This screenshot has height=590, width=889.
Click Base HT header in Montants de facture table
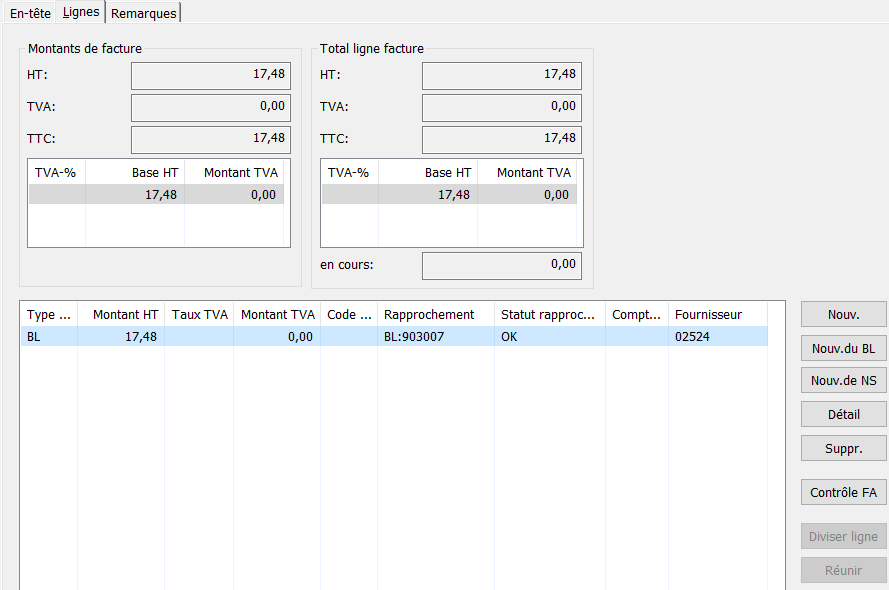135,173
